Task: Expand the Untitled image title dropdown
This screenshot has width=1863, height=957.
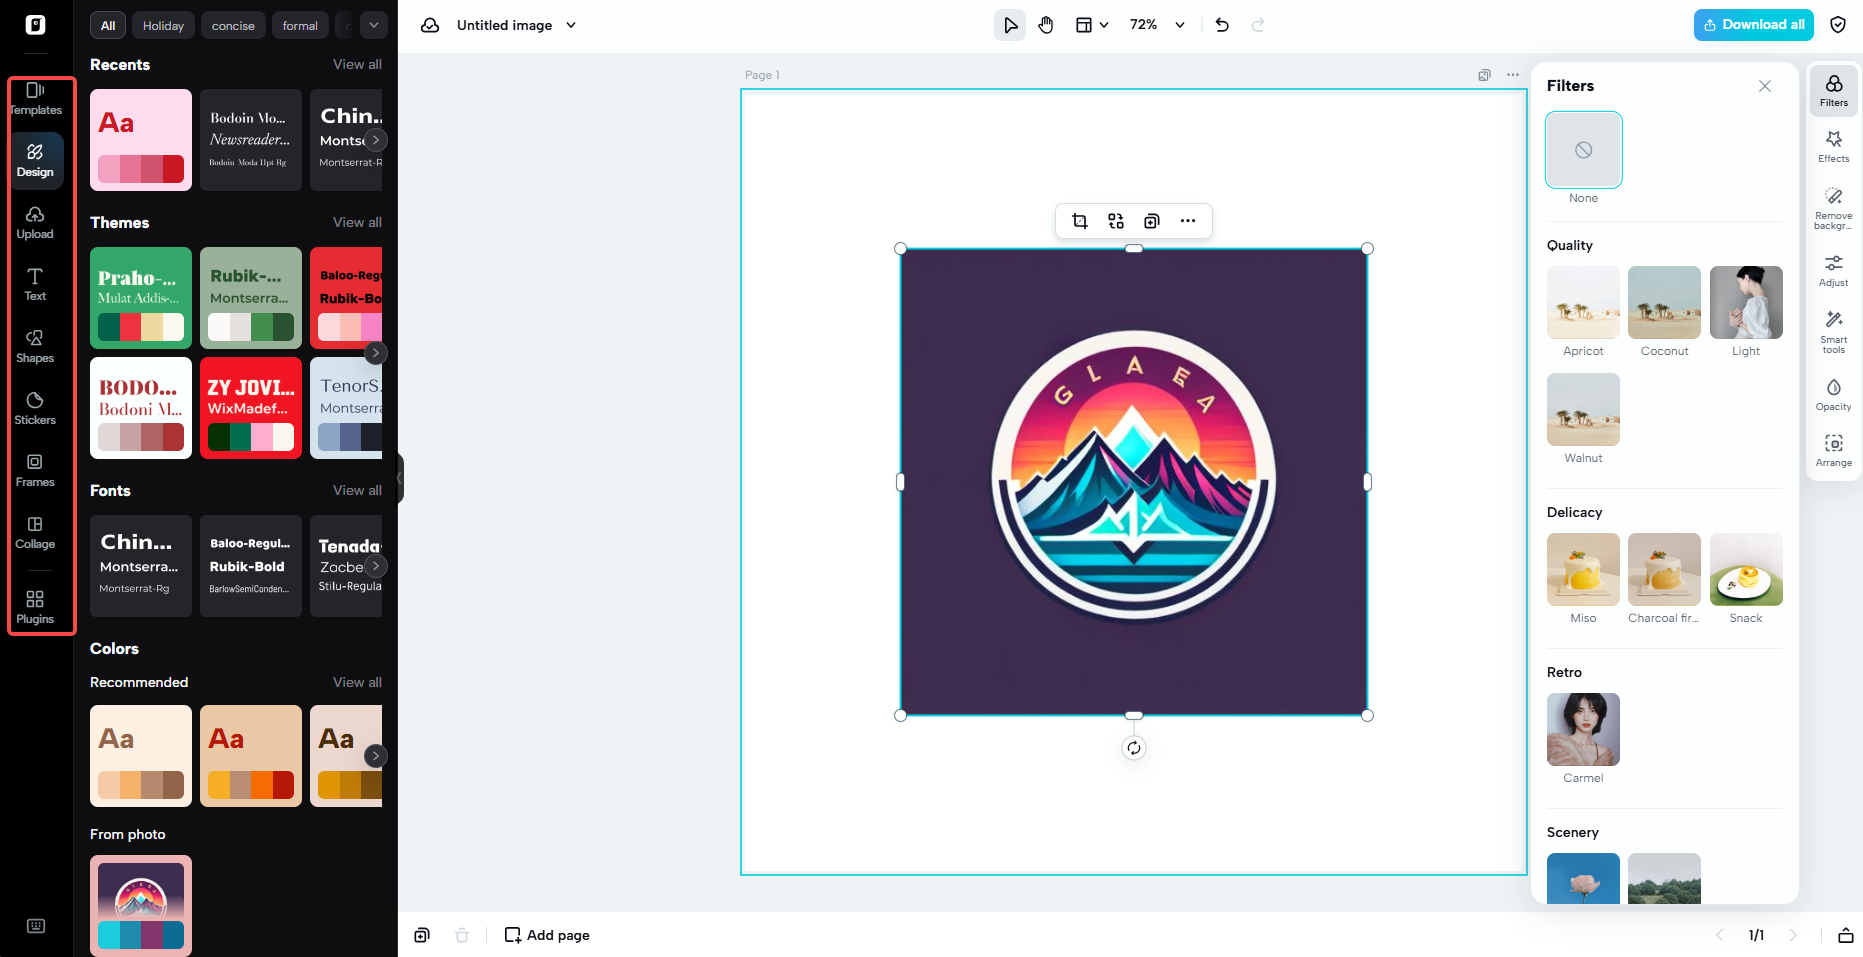Action: pyautogui.click(x=571, y=25)
